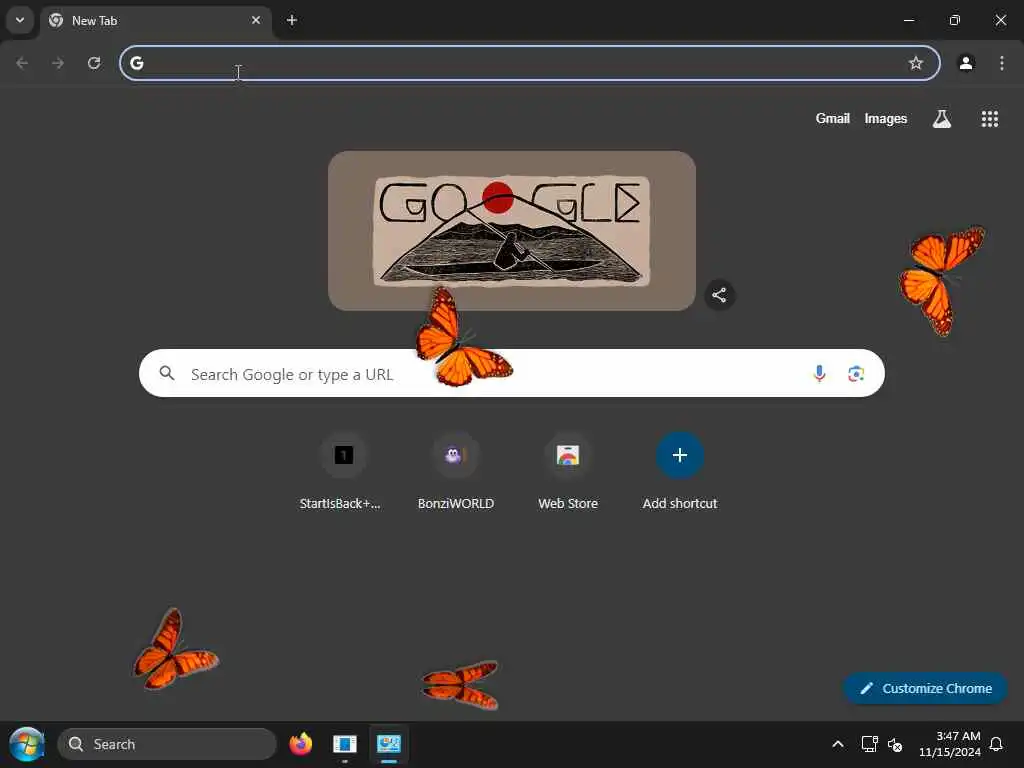This screenshot has width=1024, height=768.
Task: Launch Firefox from the taskbar
Action: tap(300, 744)
